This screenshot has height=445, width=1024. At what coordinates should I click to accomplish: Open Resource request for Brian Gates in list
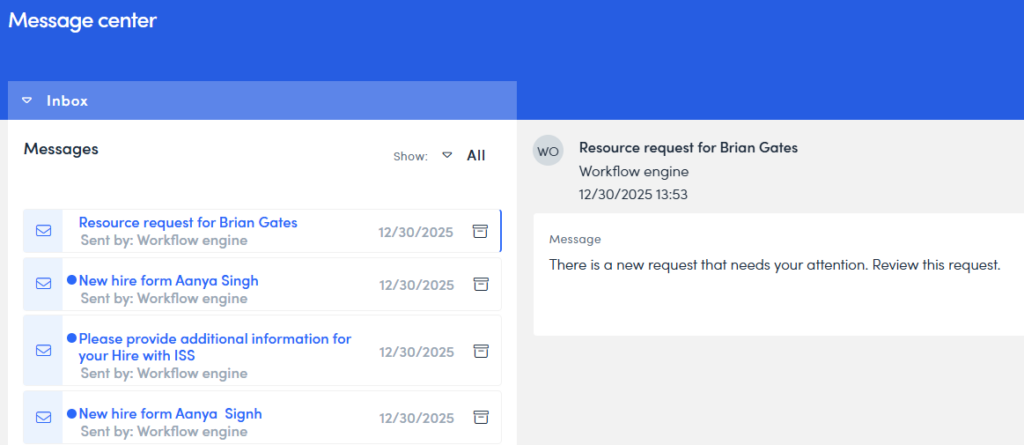(188, 222)
